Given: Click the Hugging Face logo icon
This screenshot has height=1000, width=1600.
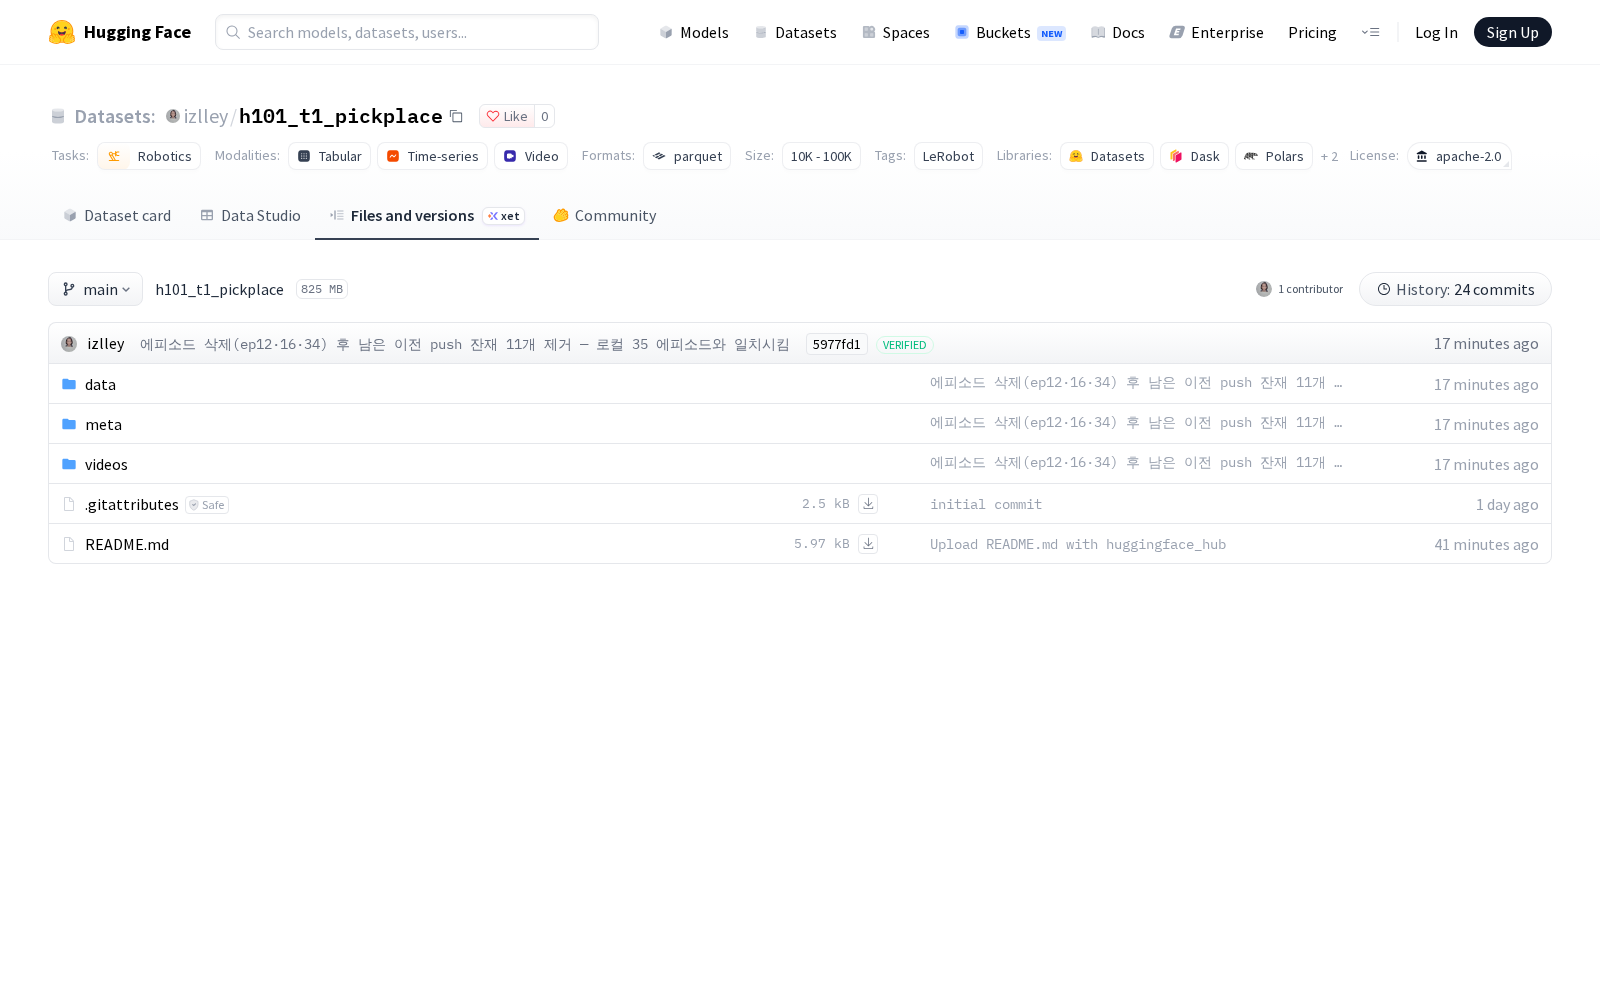Looking at the screenshot, I should click(x=62, y=32).
